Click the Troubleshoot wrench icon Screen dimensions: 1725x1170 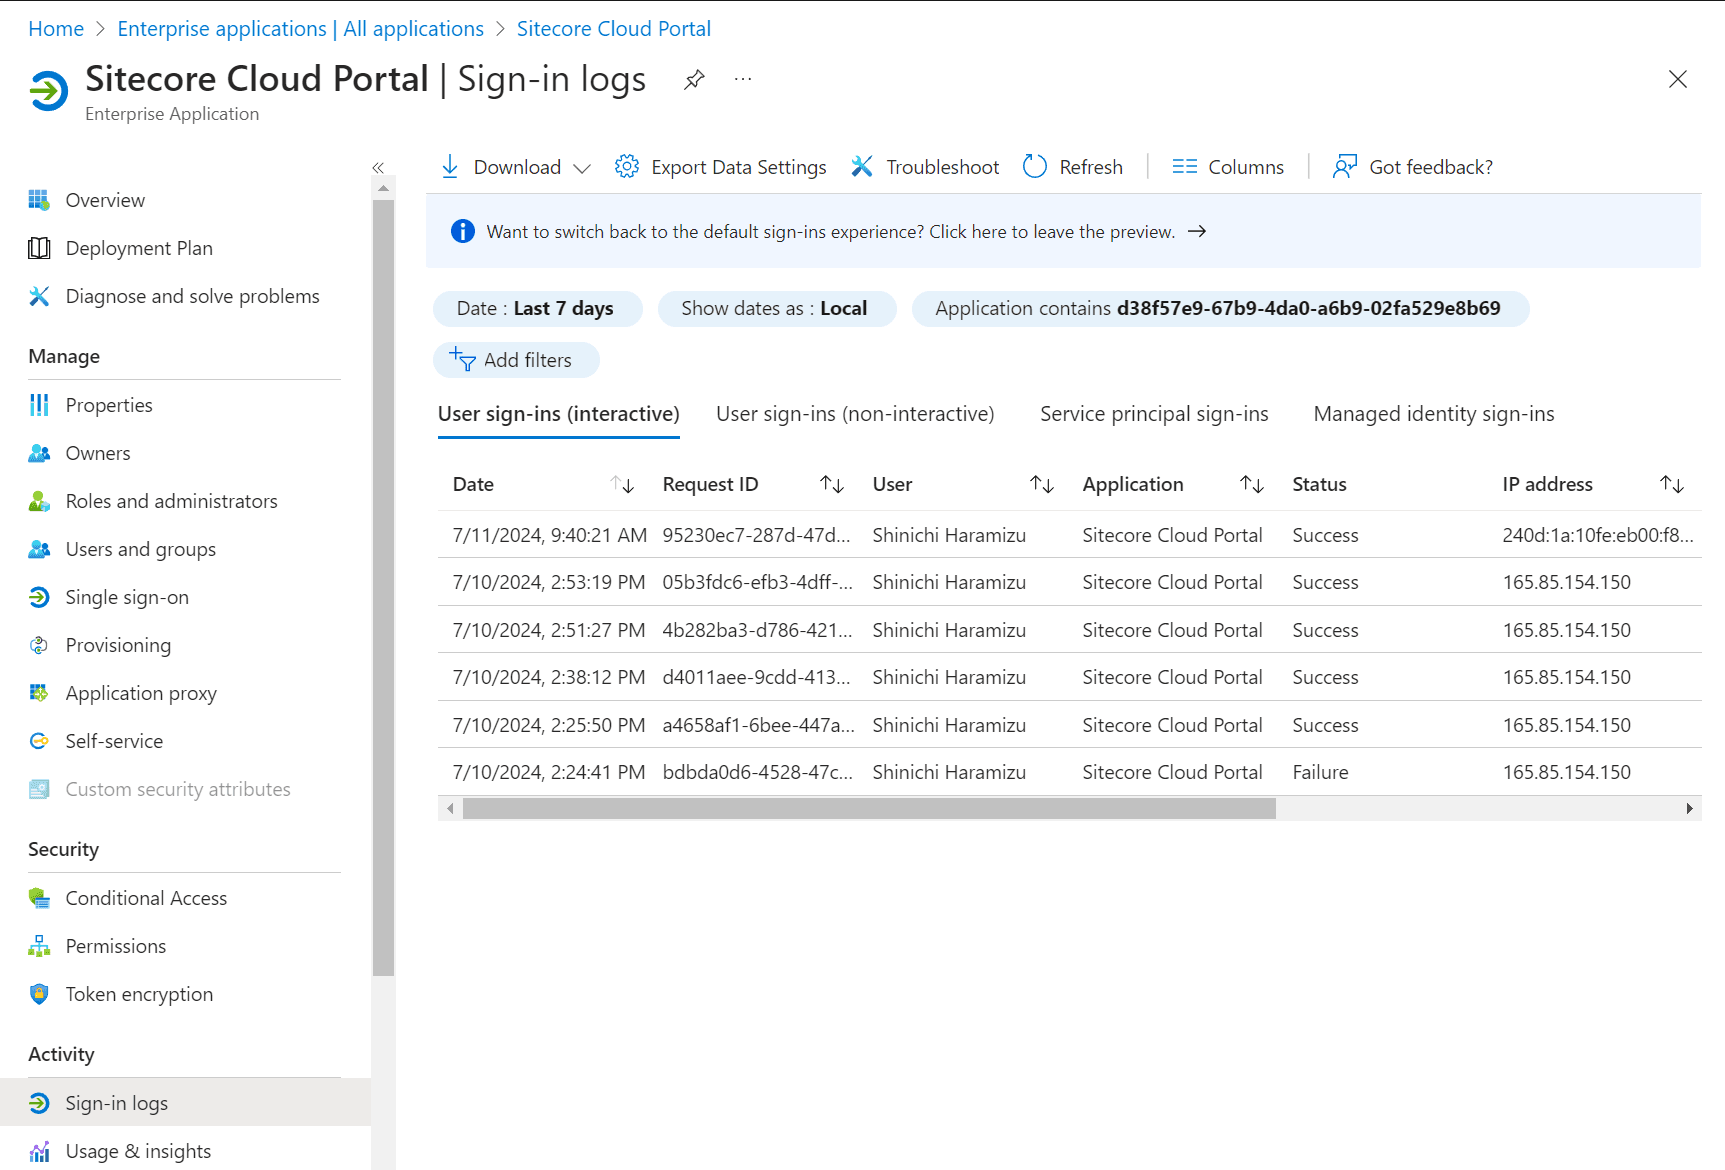(x=862, y=167)
